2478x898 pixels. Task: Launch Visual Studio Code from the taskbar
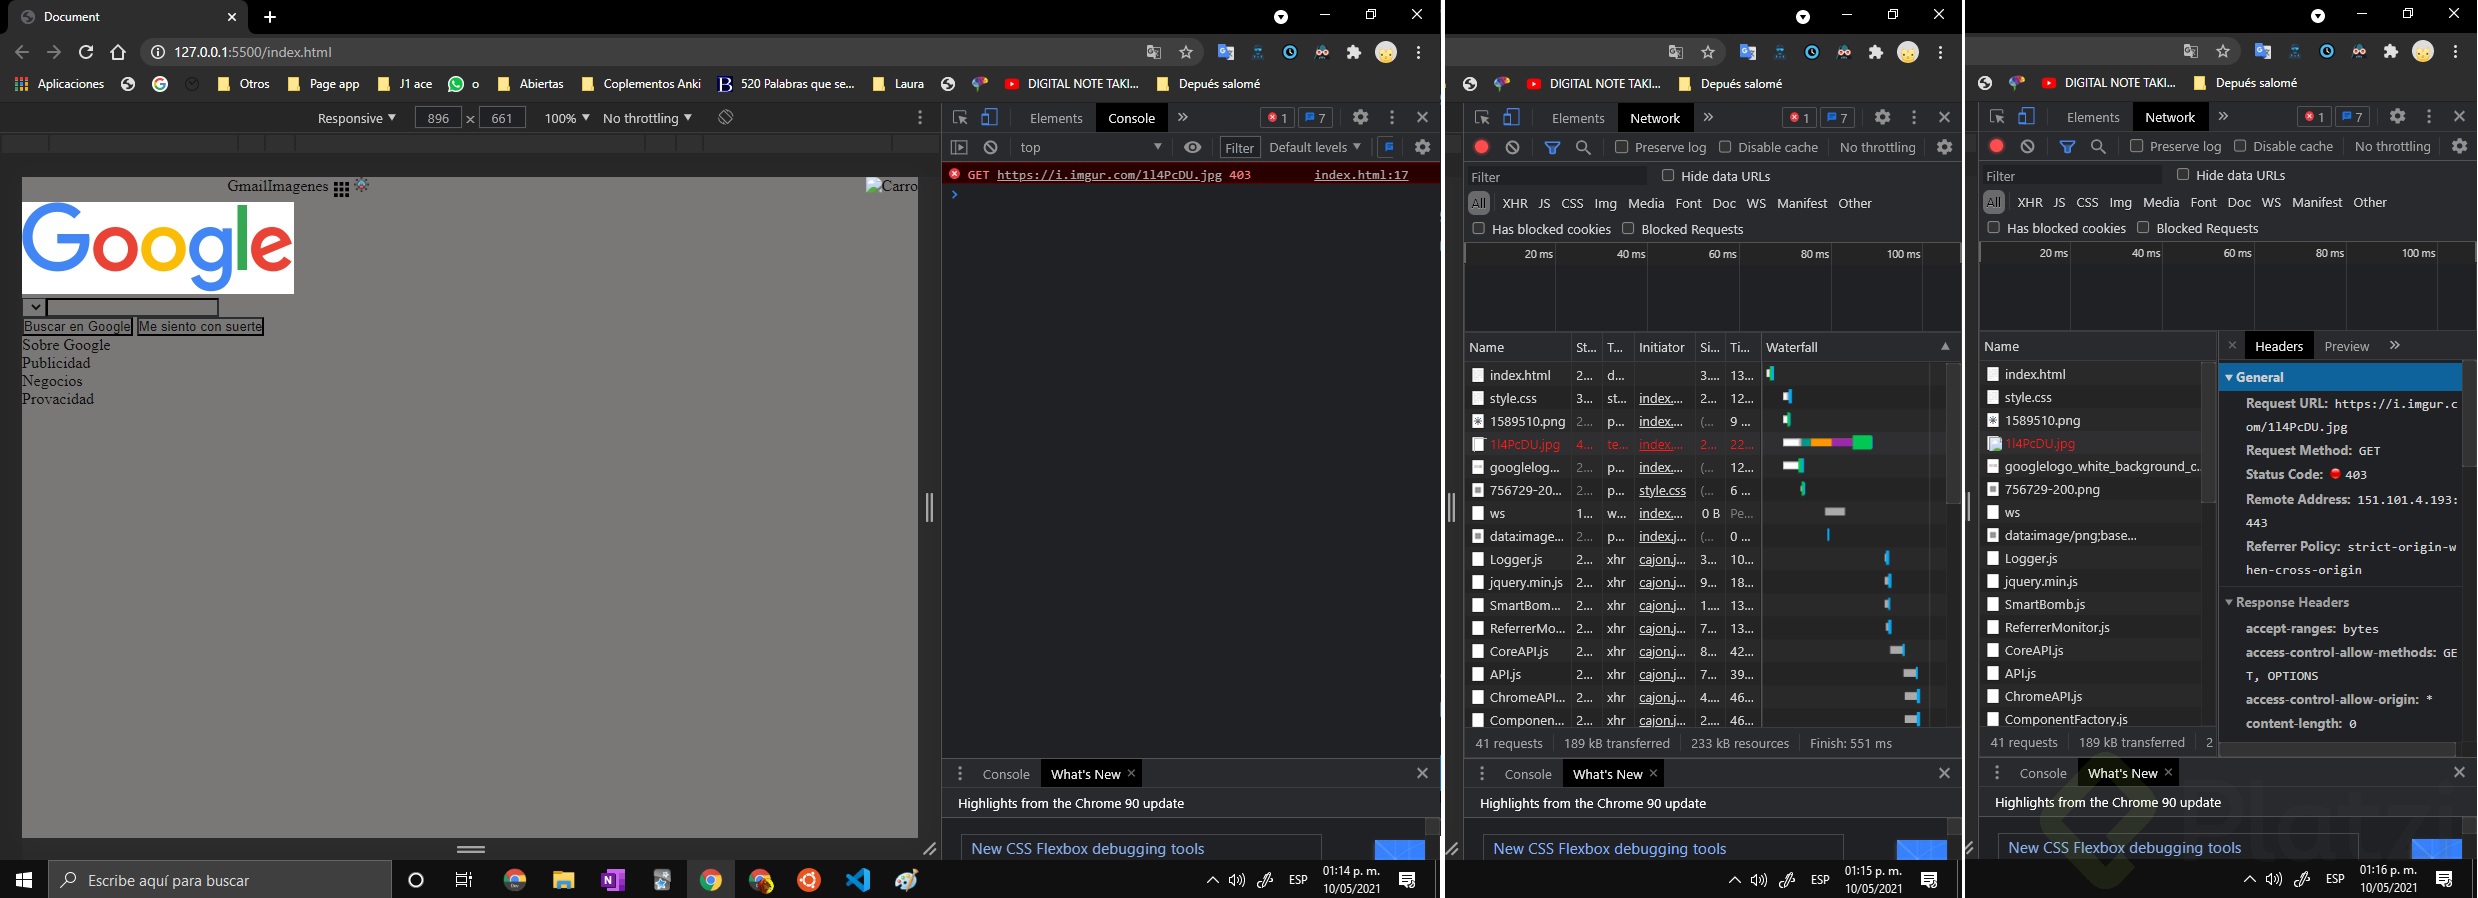point(858,880)
